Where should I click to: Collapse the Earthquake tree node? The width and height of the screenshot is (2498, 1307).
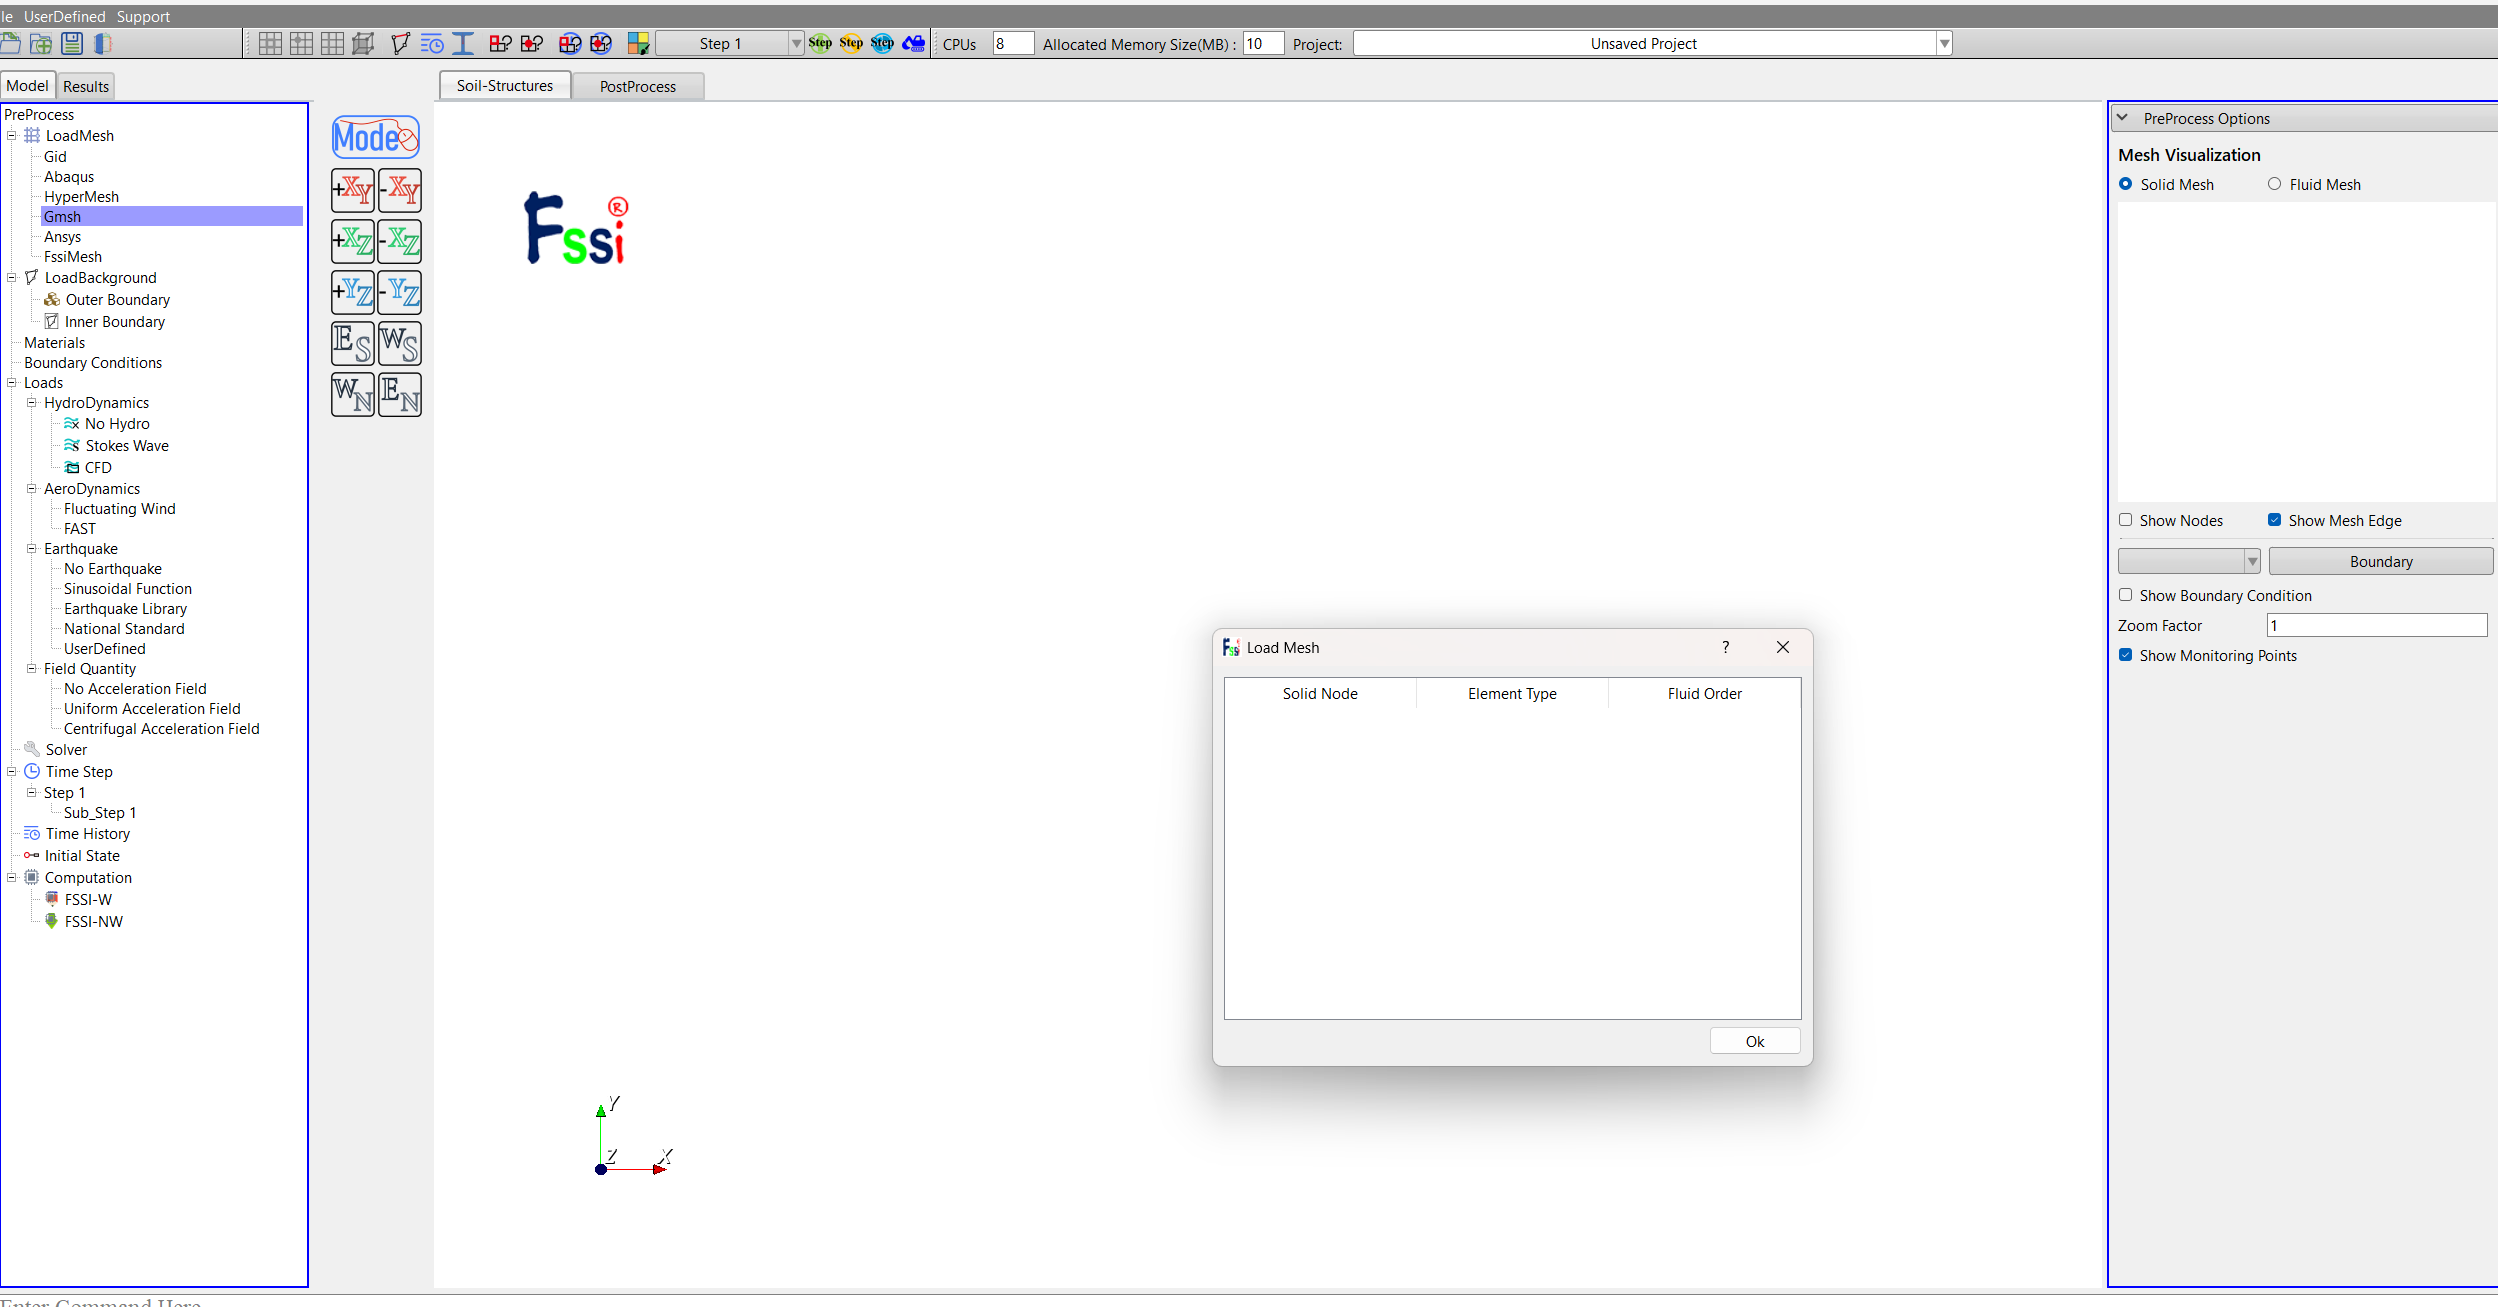coord(32,548)
